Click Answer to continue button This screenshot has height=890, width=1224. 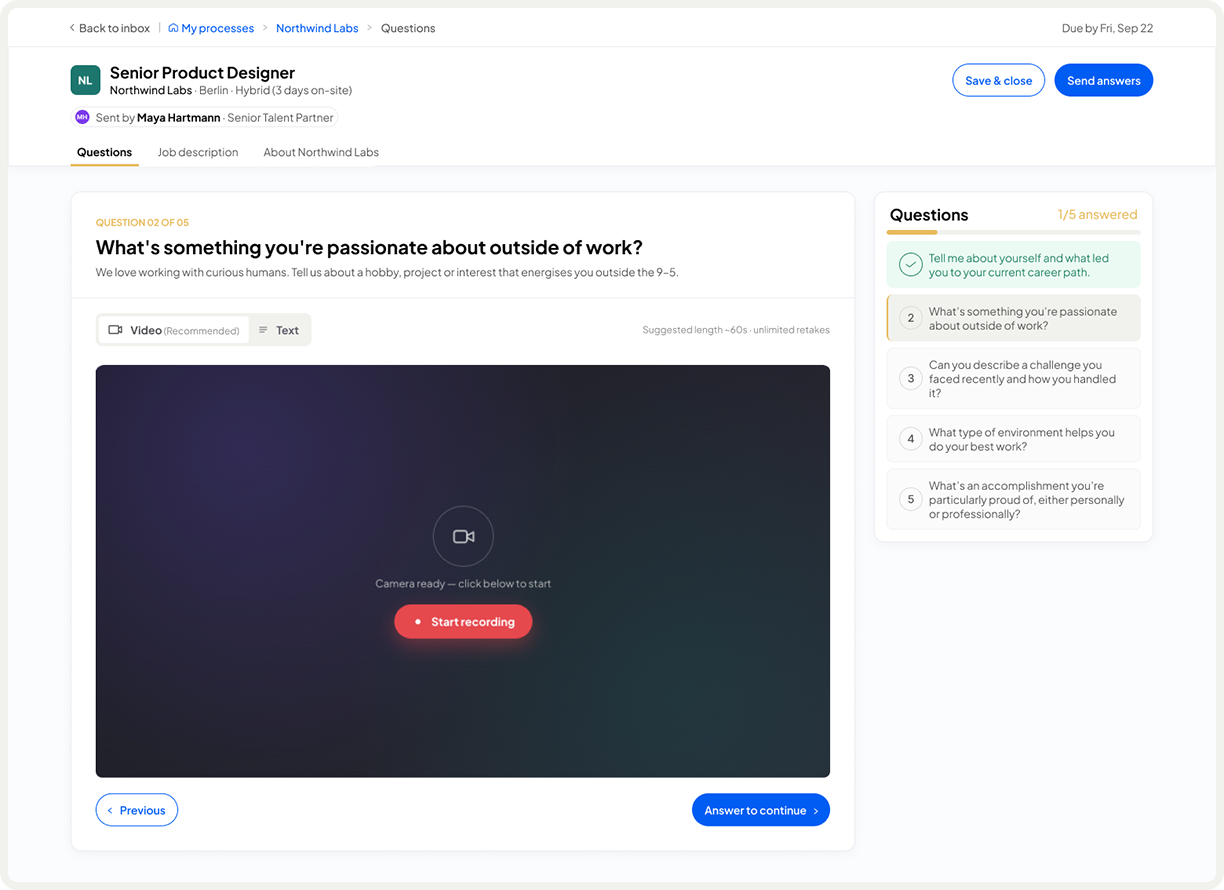coord(761,810)
